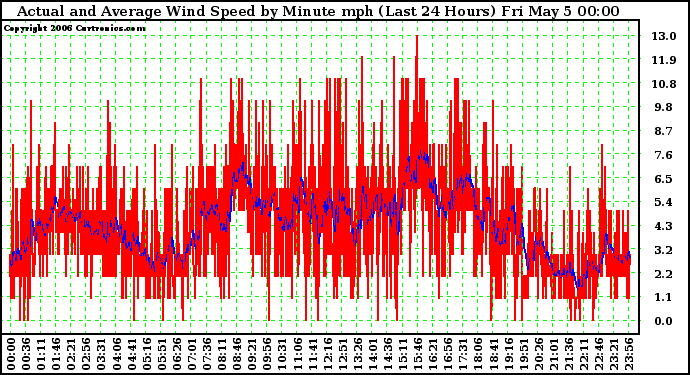This screenshot has width=690, height=375.
Task: Click the 08:11 time label
Action: 222,354
